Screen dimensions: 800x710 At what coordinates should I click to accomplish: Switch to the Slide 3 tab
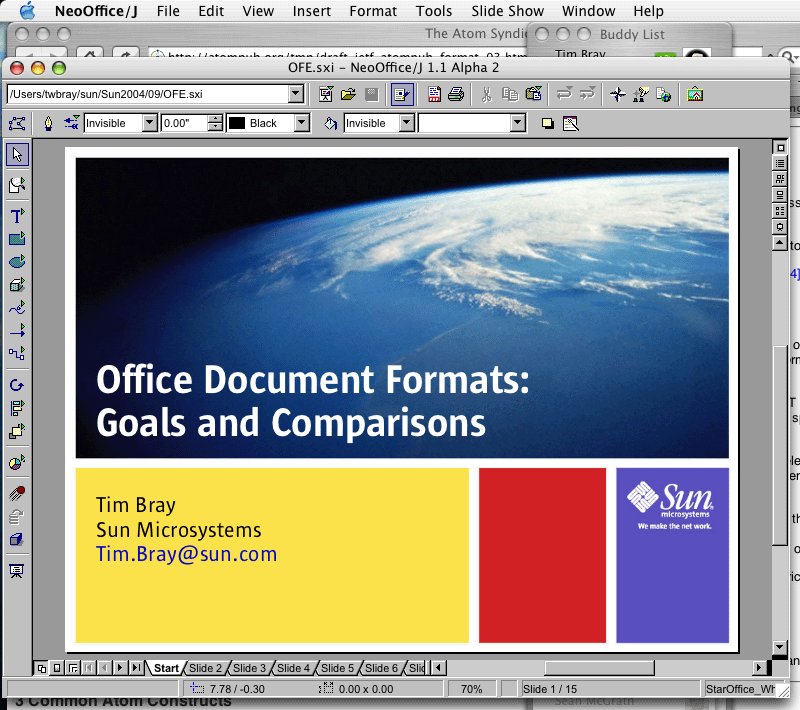(249, 668)
